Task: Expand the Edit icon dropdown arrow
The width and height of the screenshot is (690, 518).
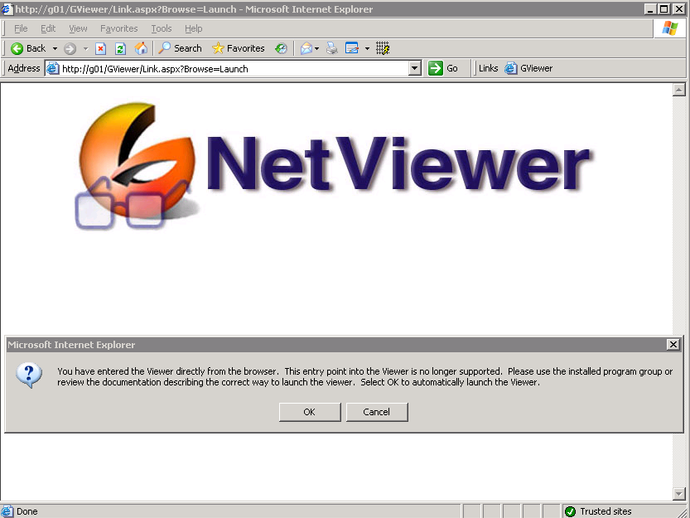Action: click(x=367, y=48)
